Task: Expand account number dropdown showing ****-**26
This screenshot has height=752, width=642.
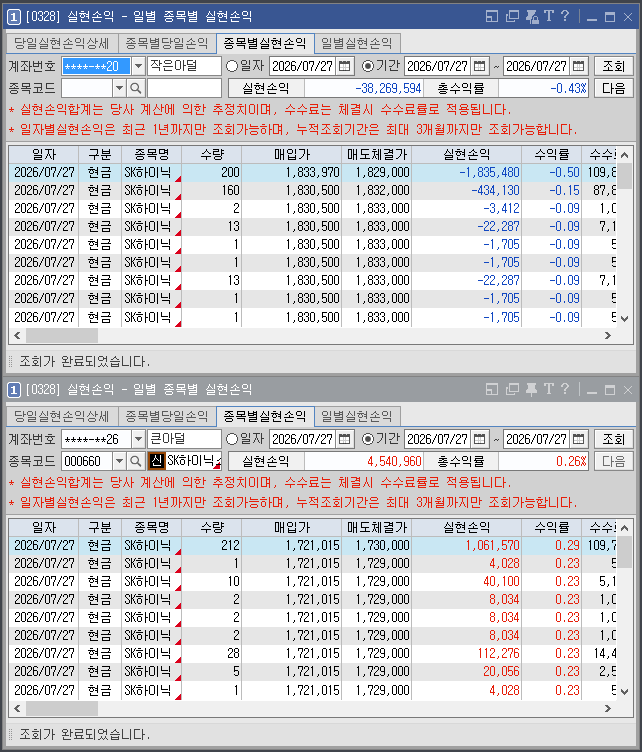Action: pyautogui.click(x=138, y=439)
